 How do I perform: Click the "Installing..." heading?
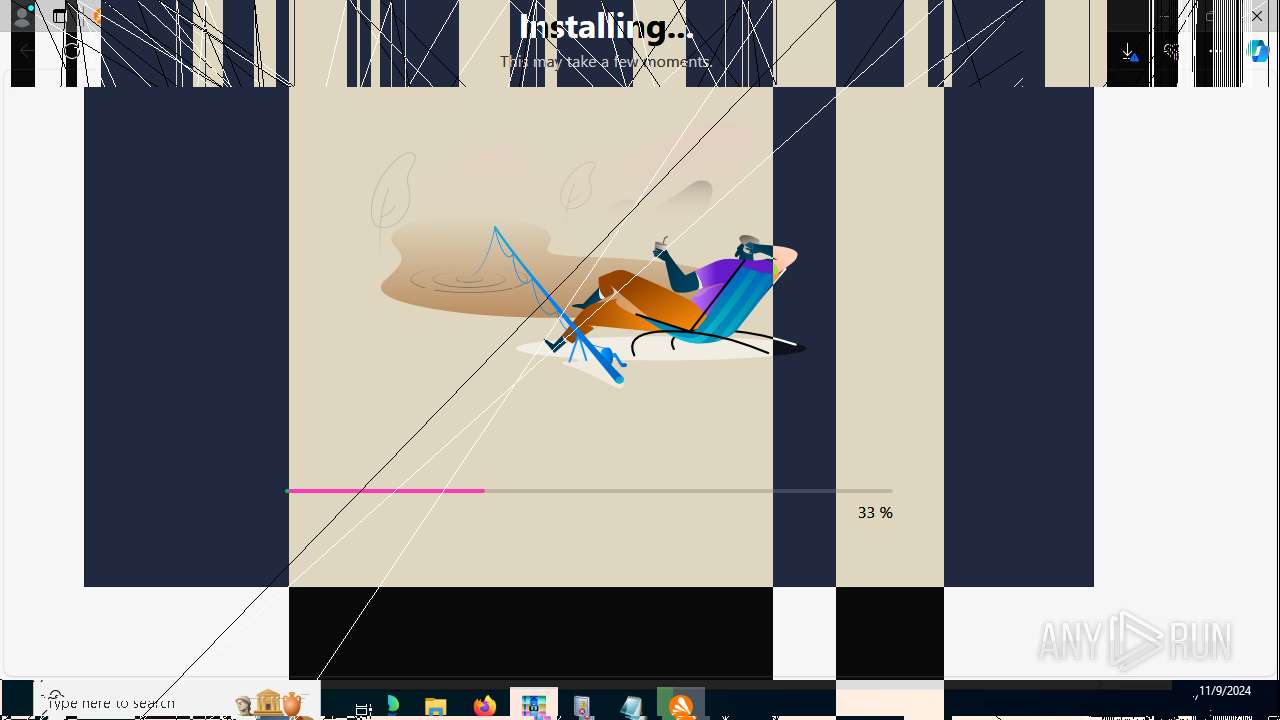click(x=606, y=27)
